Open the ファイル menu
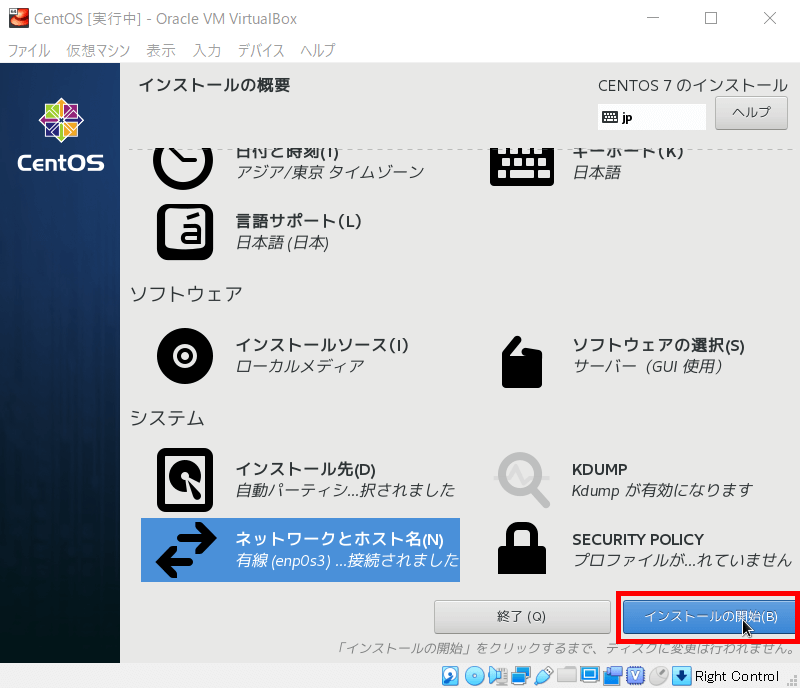 [29, 50]
